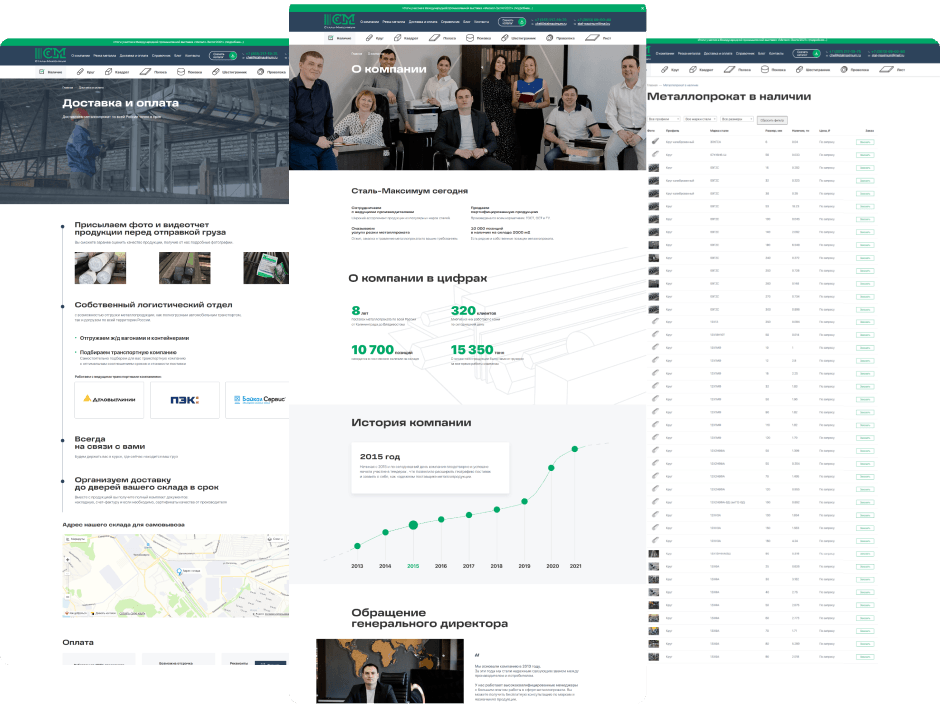Screen dimensions: 940x704
Task: Click the director's photo thumbnail
Action: [x=390, y=671]
